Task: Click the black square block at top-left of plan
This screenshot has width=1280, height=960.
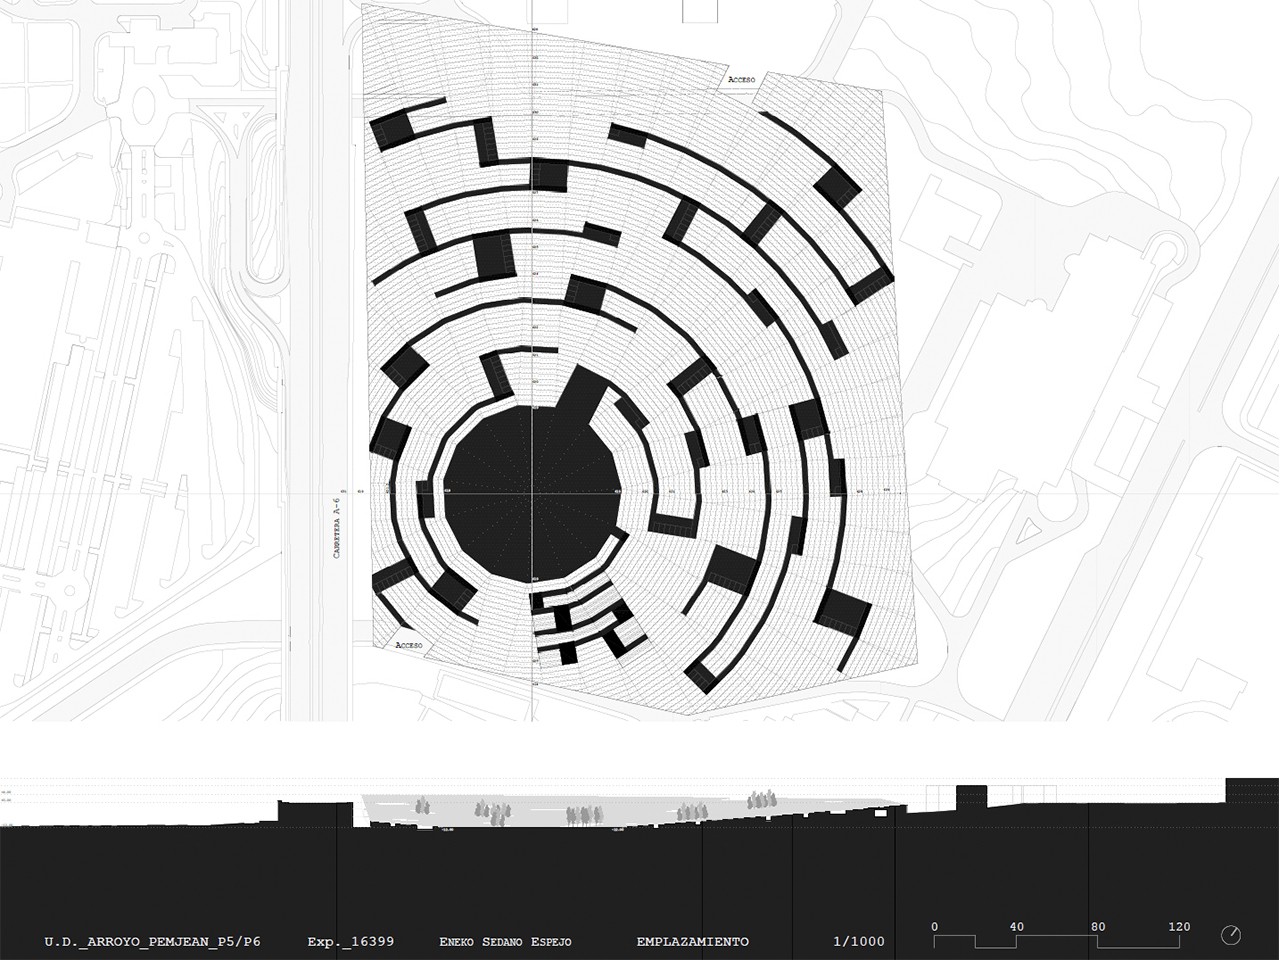Action: 390,130
